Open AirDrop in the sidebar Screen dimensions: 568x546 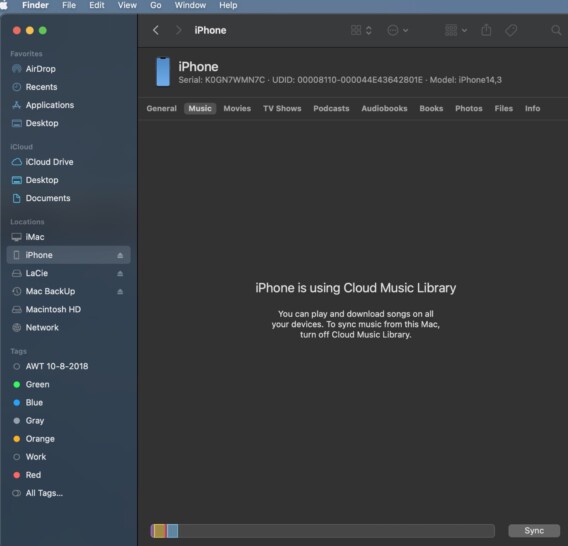click(68, 69)
